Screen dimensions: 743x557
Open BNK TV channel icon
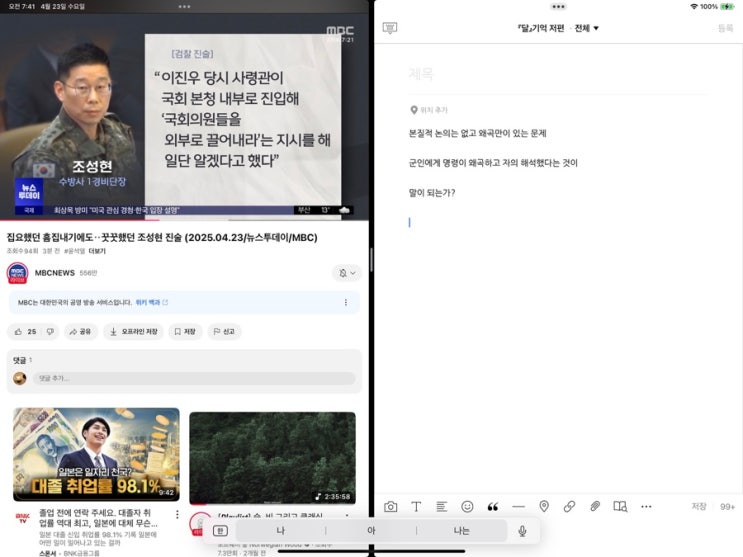(x=23, y=517)
